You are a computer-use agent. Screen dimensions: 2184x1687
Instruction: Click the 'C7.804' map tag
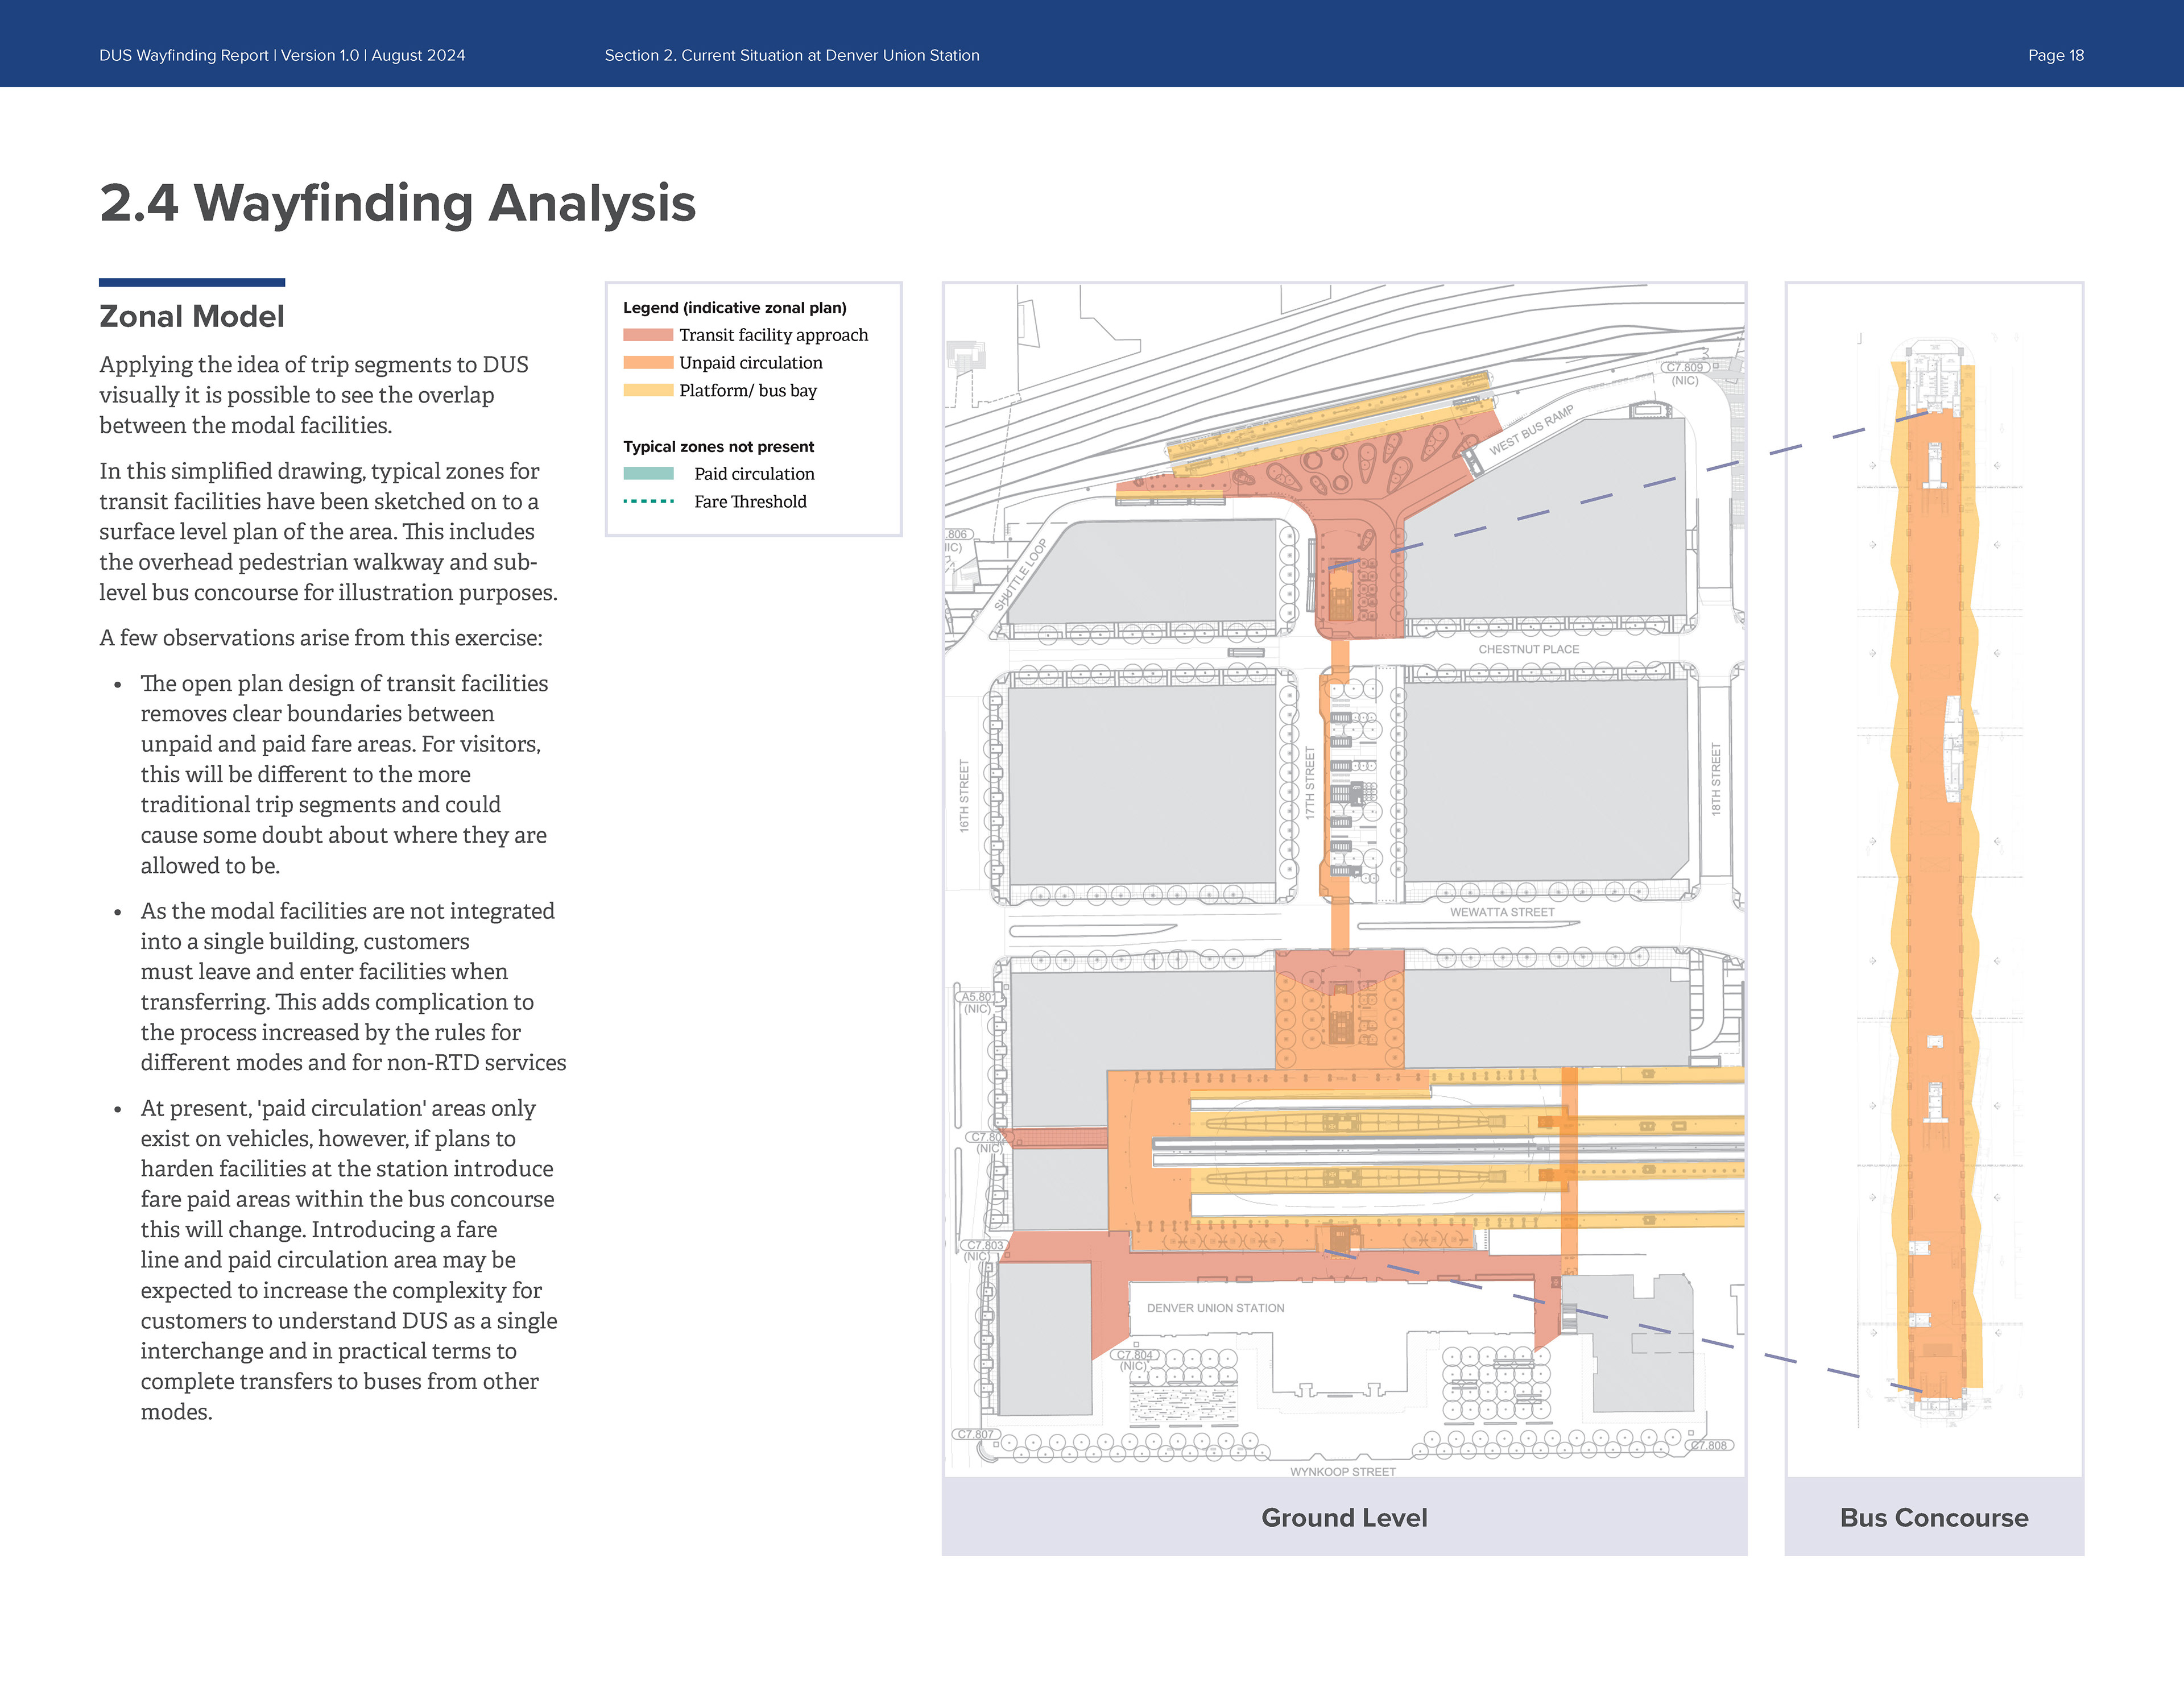(x=1134, y=1356)
